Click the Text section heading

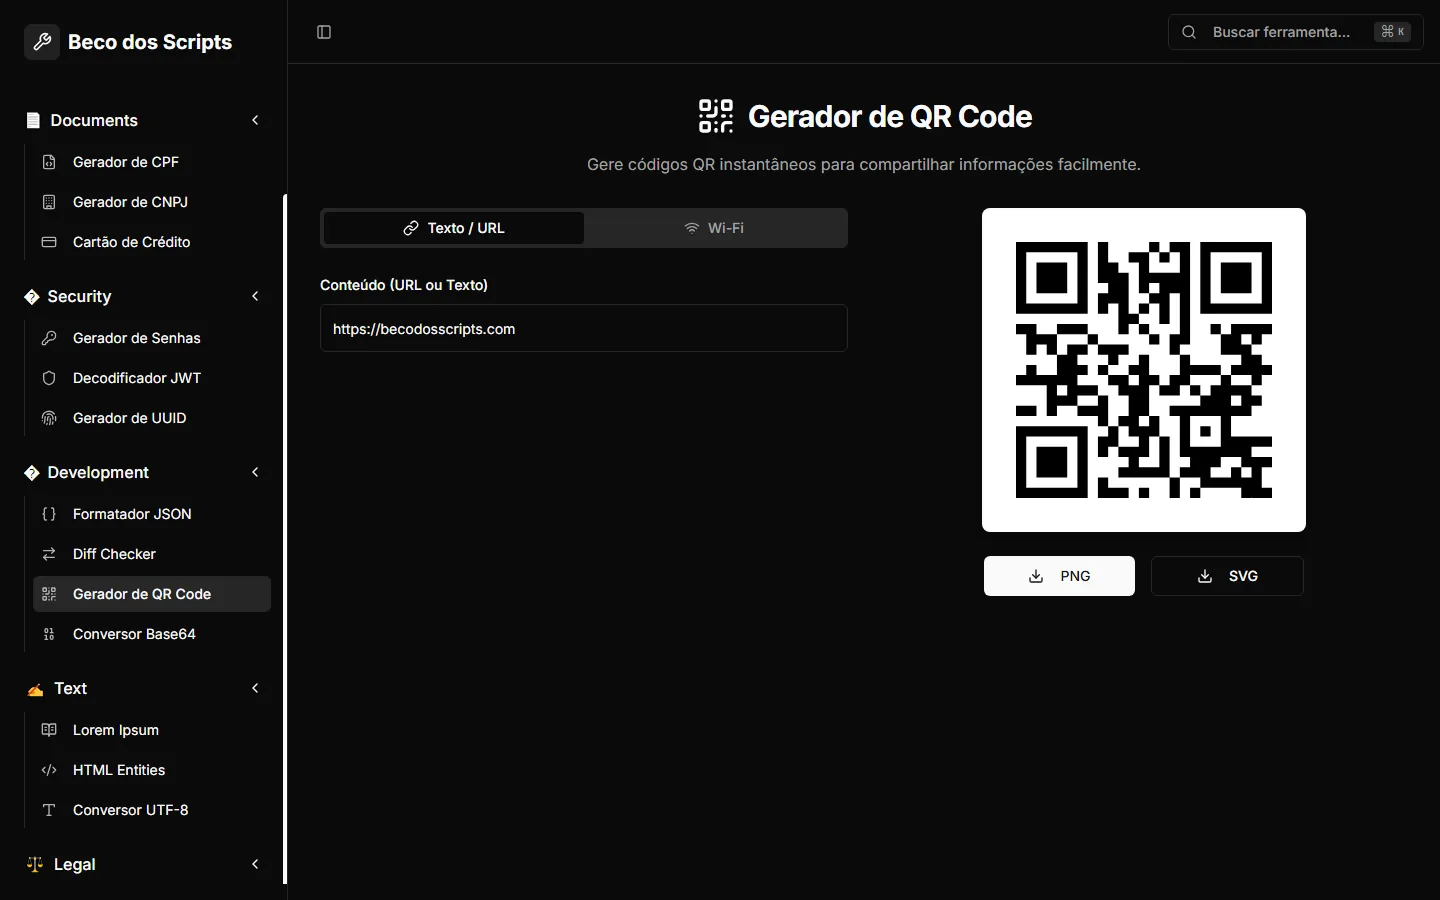tap(70, 688)
